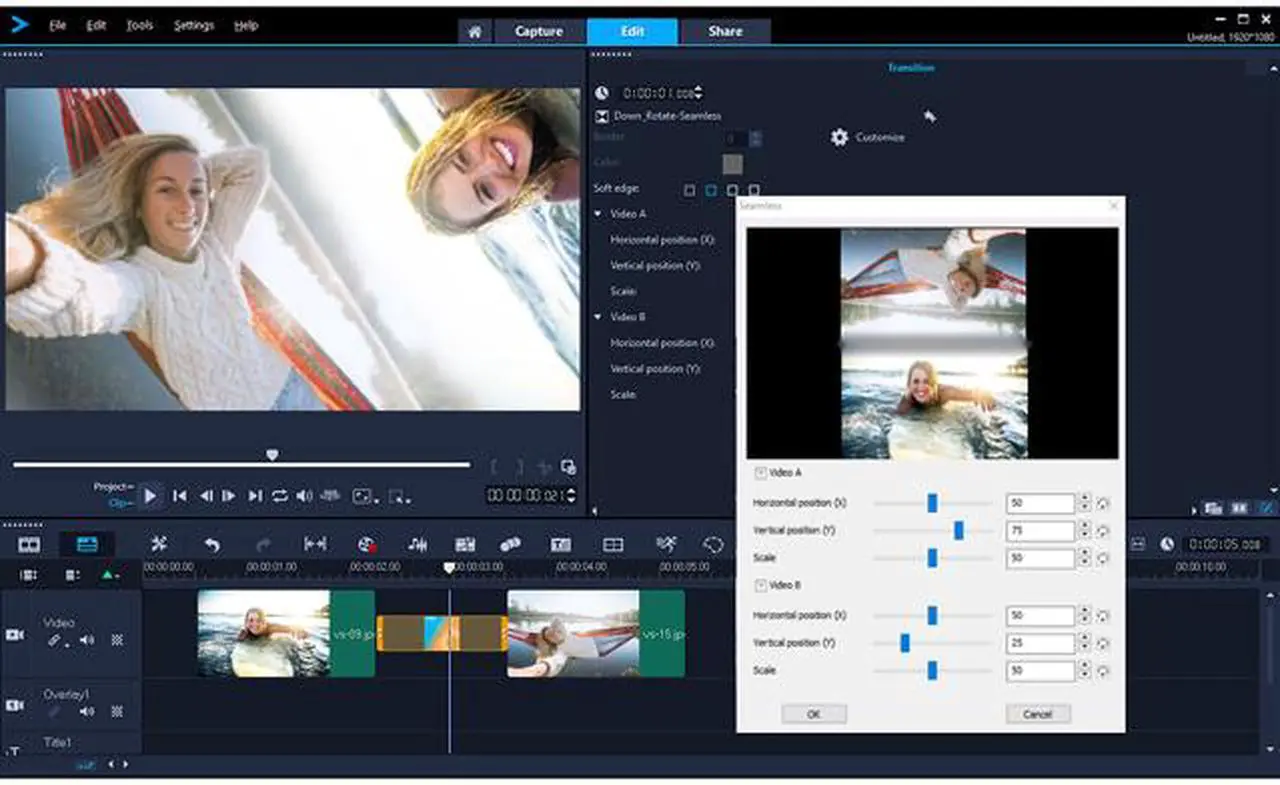Toggle repeat playback loop
Image resolution: width=1280 pixels, height=785 pixels.
pyautogui.click(x=280, y=495)
